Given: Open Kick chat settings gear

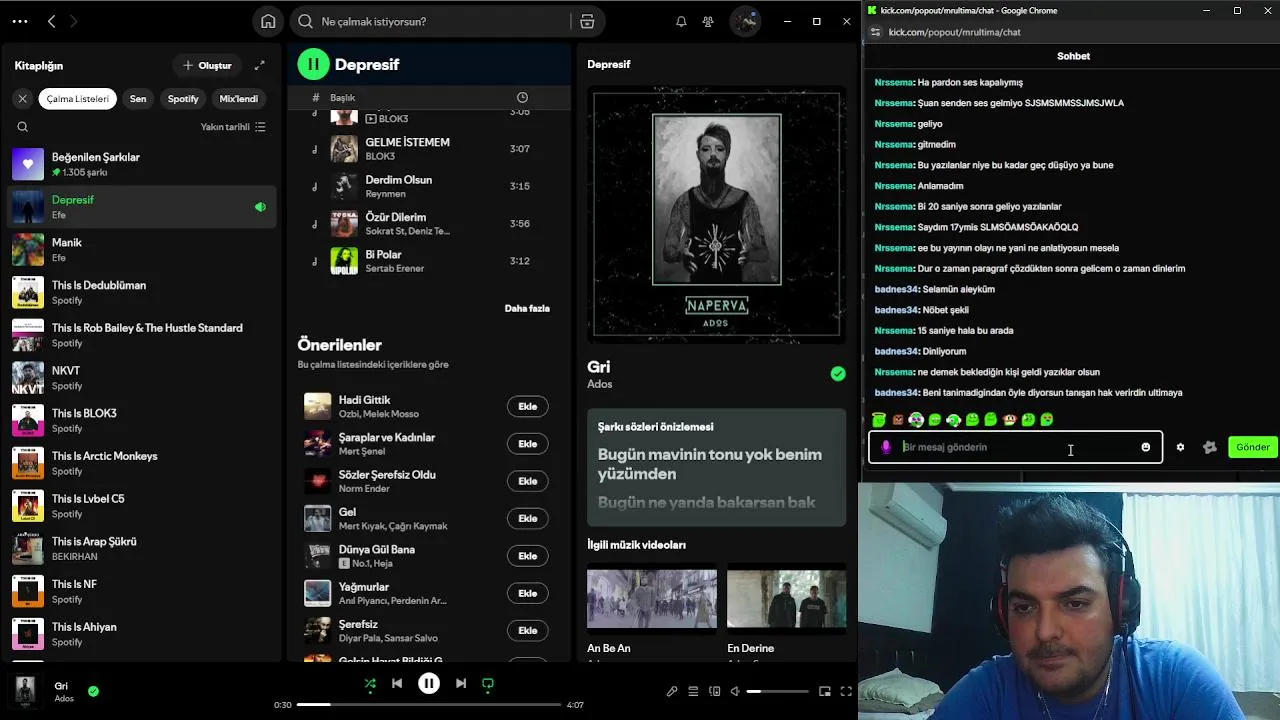Looking at the screenshot, I should coord(1180,447).
